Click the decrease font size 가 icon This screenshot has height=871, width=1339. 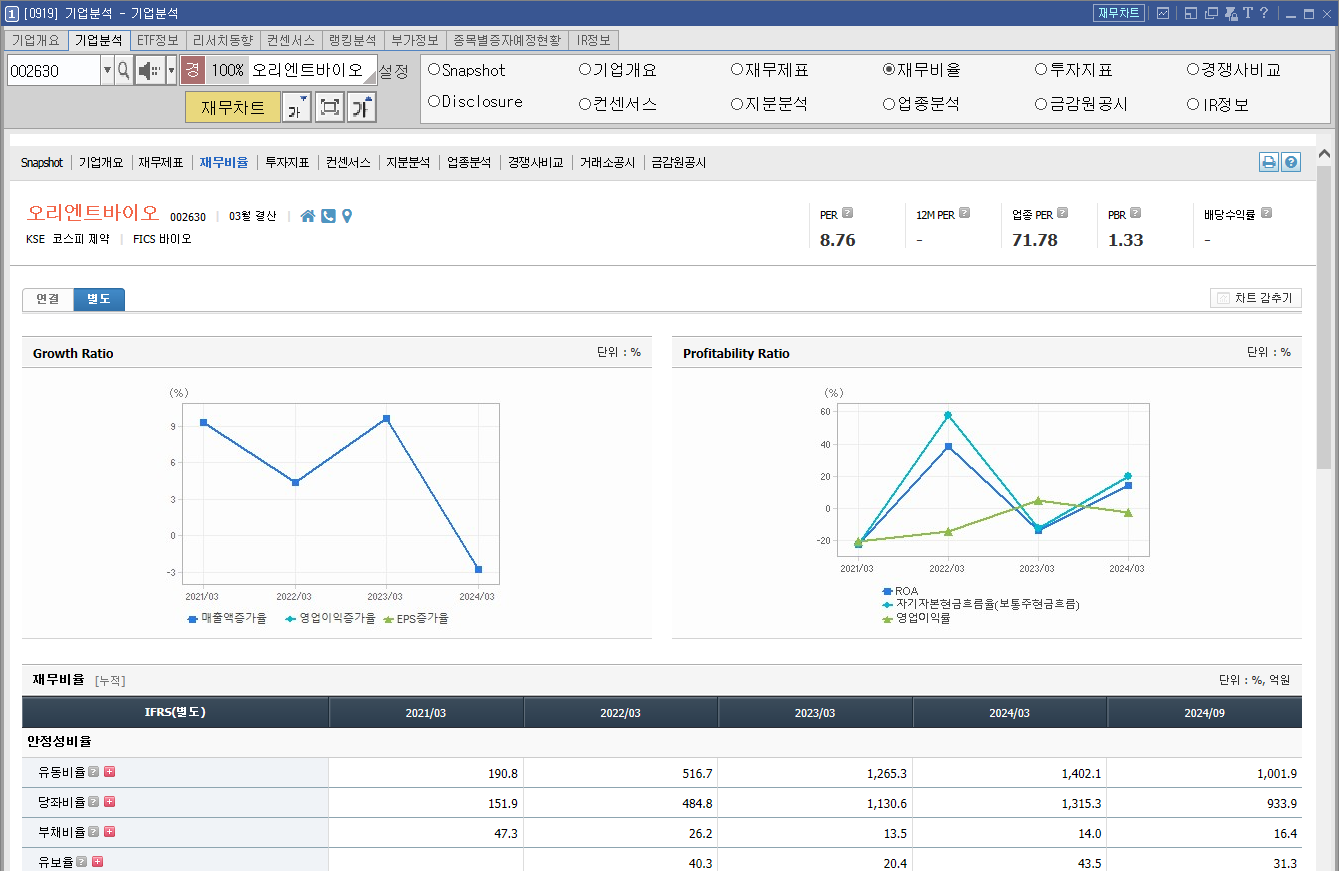pos(297,107)
